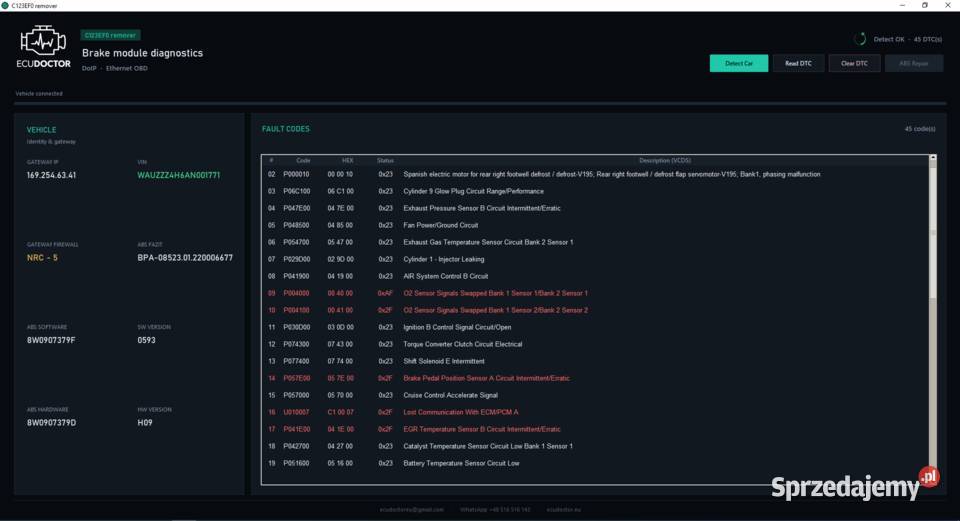Click the green C123EF0 remover badge
Viewport: 960px width, 521px height.
click(110, 35)
